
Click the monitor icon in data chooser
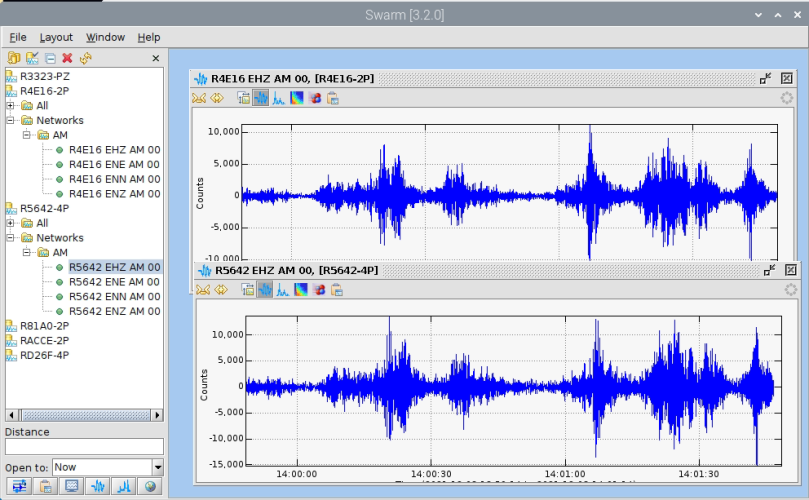[72, 487]
